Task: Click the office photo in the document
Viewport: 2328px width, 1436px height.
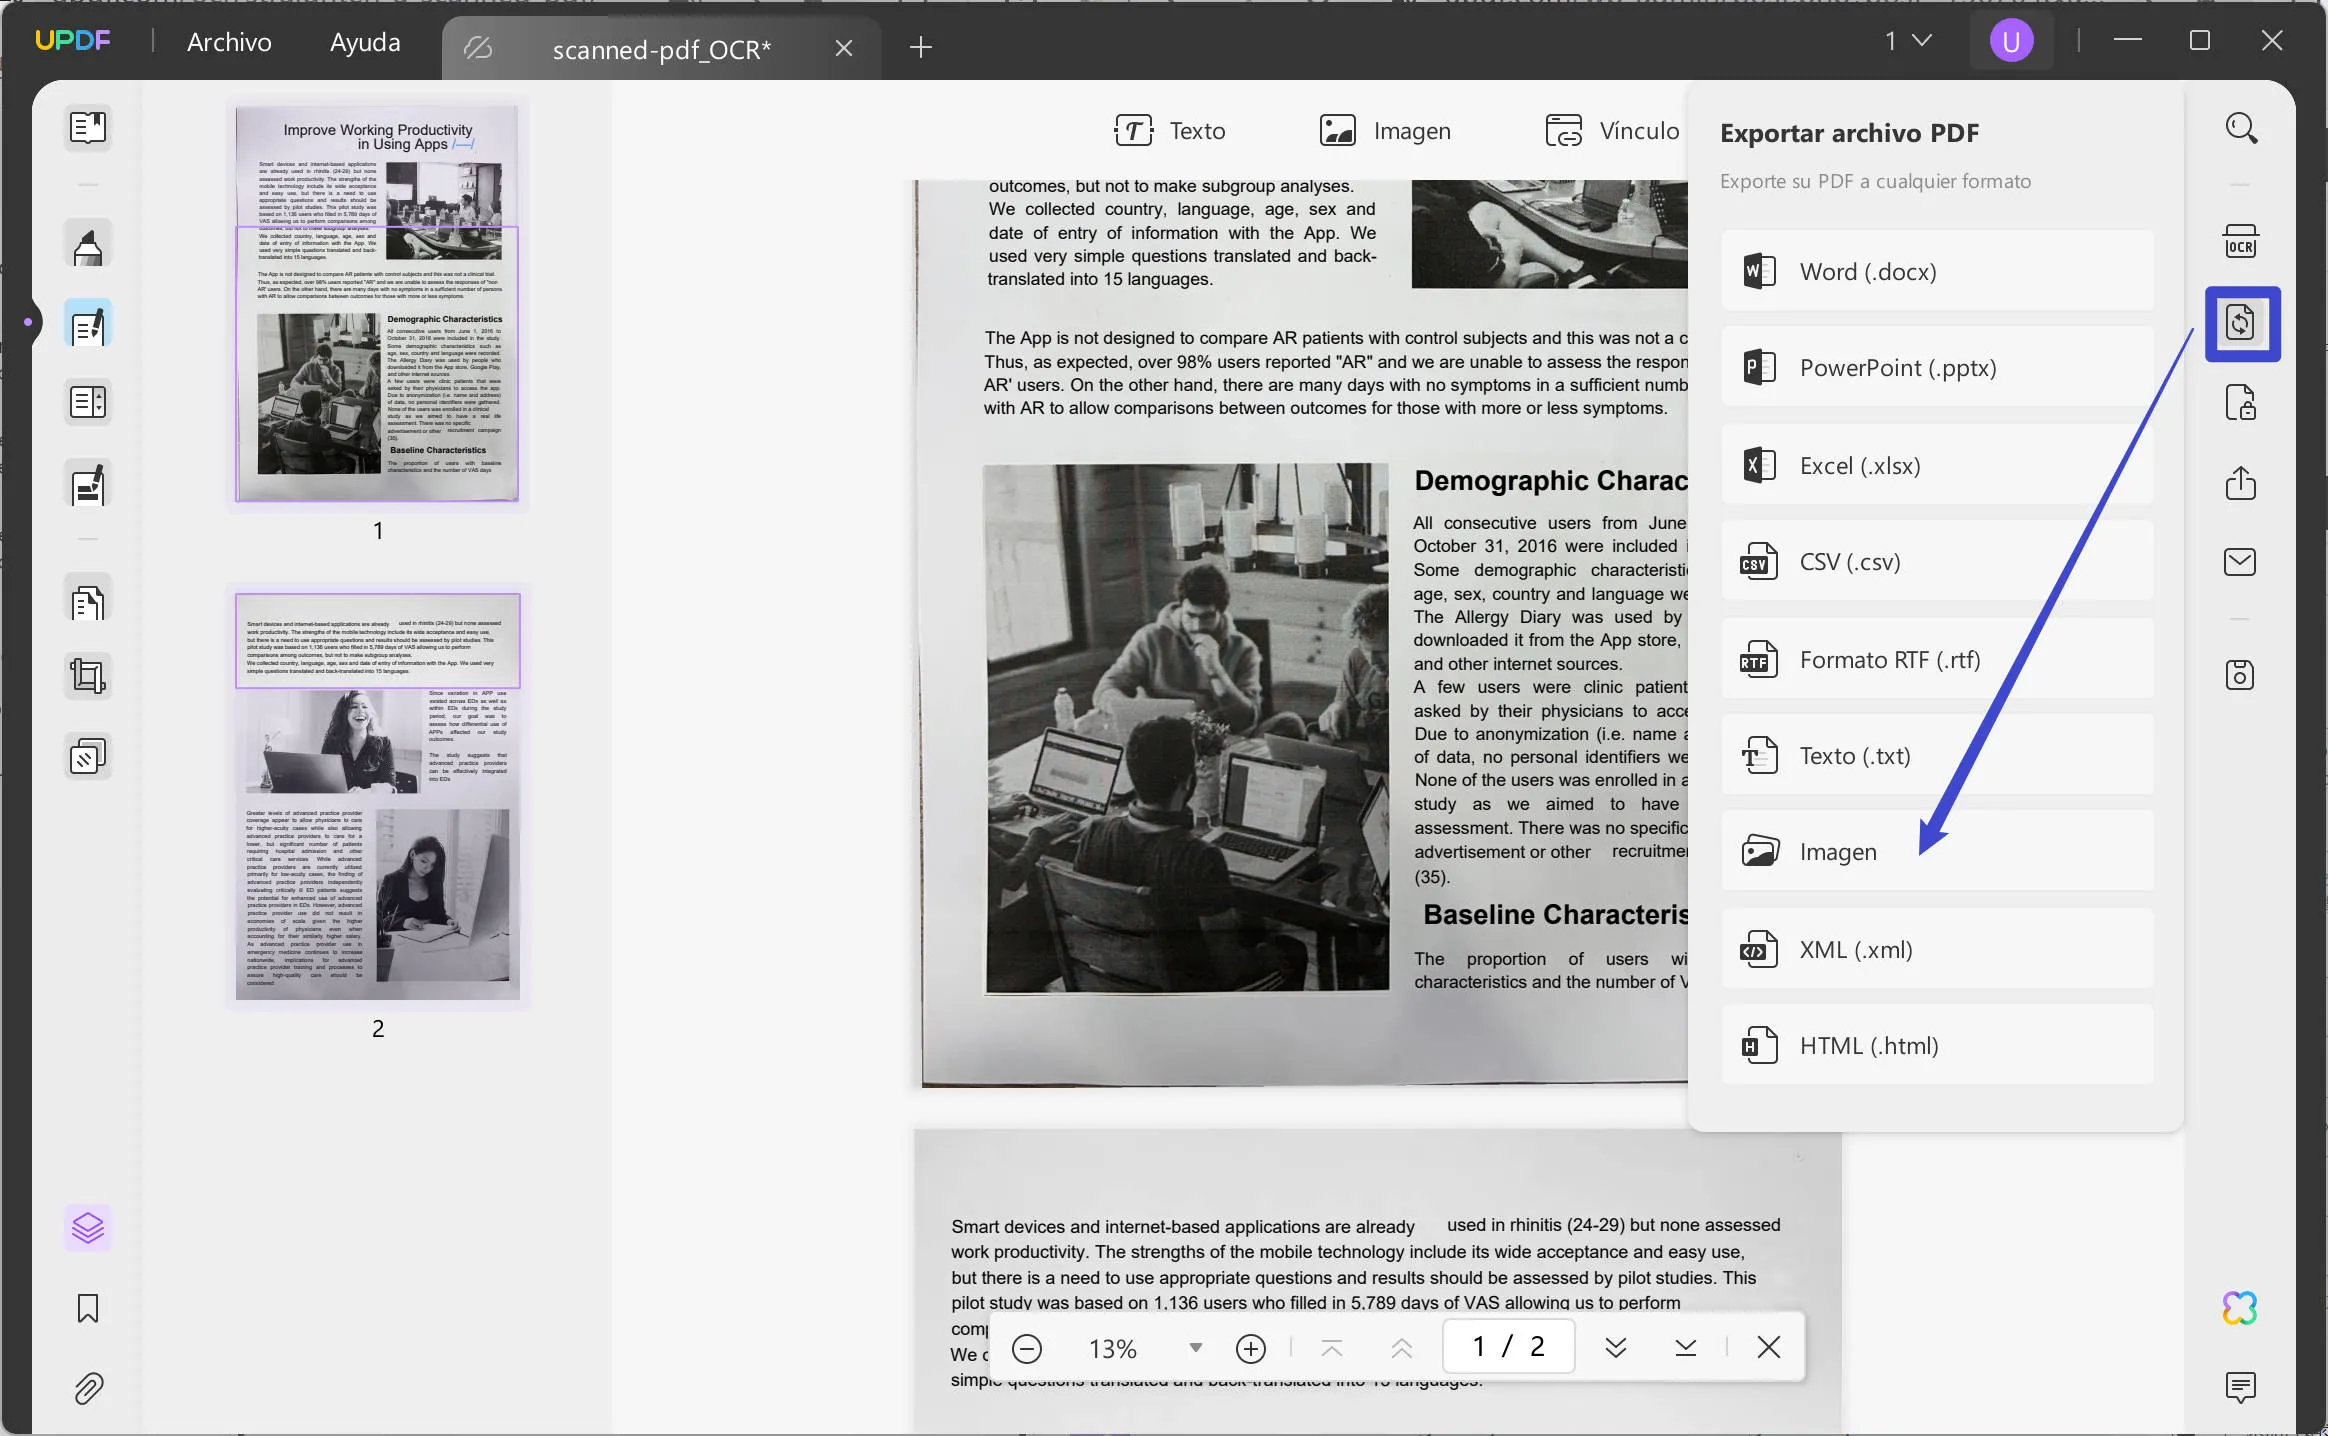Action: pyautogui.click(x=1187, y=728)
